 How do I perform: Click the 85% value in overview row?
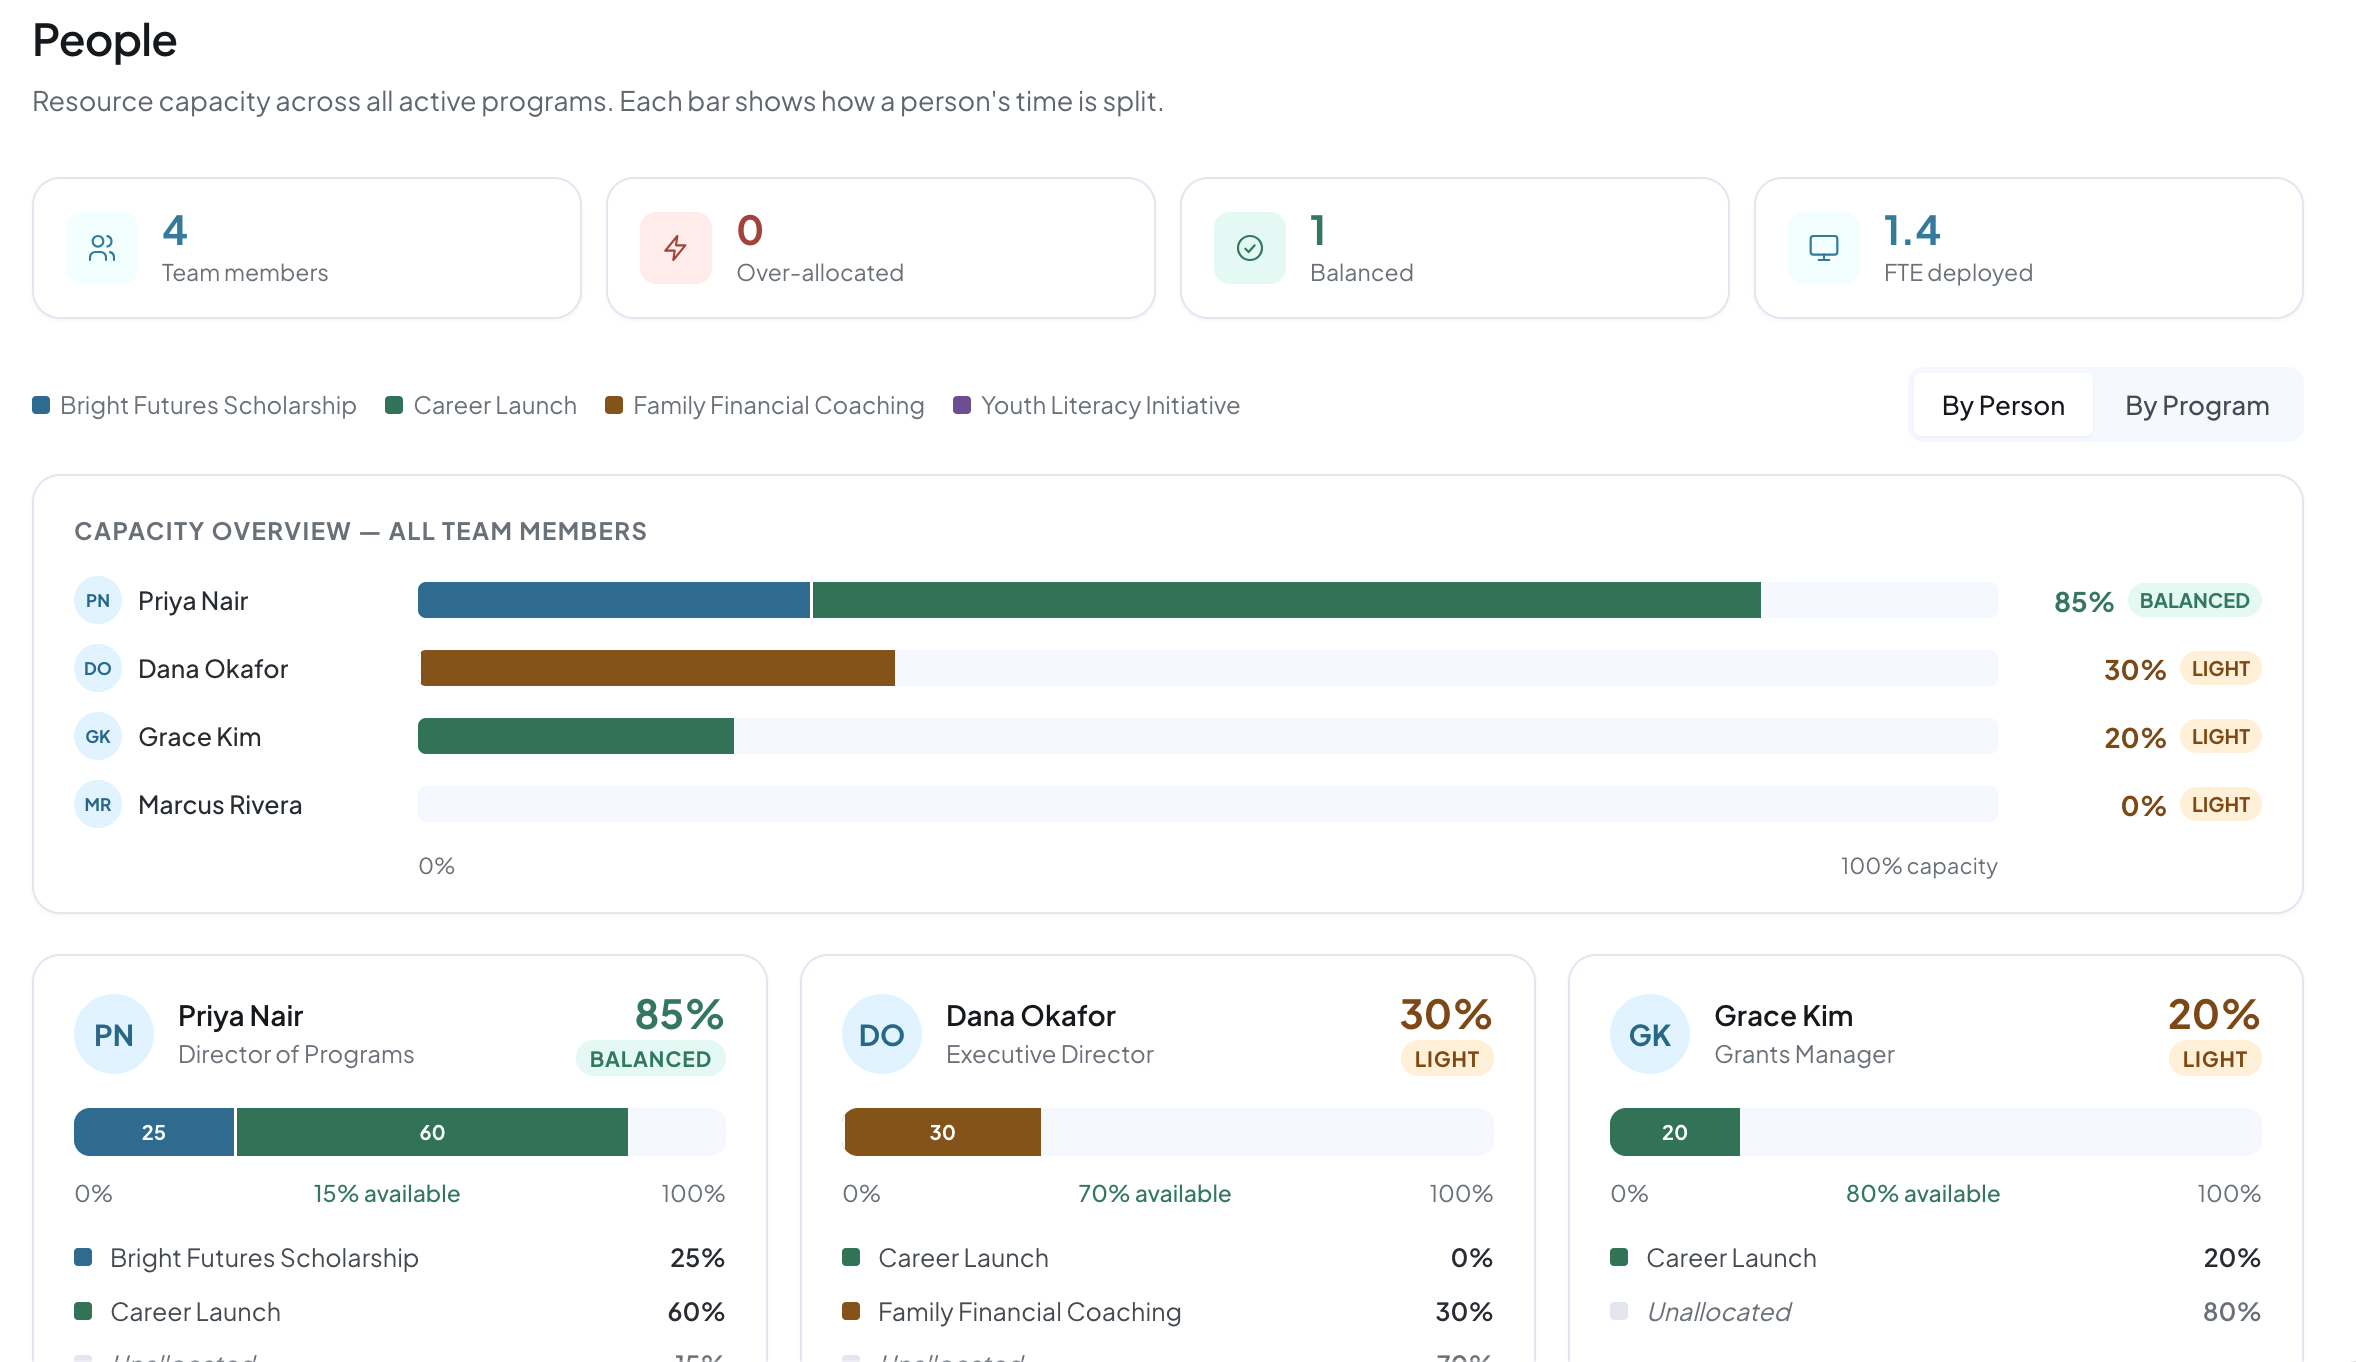click(x=2084, y=602)
